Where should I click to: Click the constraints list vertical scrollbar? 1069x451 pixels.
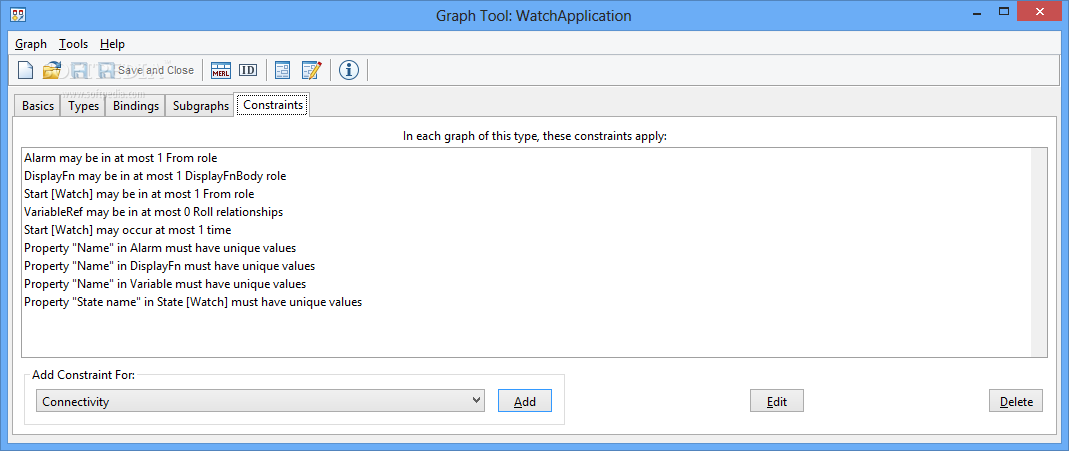1039,251
